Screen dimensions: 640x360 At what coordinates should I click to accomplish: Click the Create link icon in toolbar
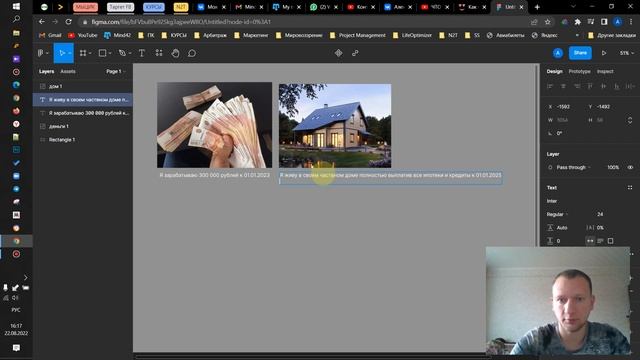click(355, 53)
